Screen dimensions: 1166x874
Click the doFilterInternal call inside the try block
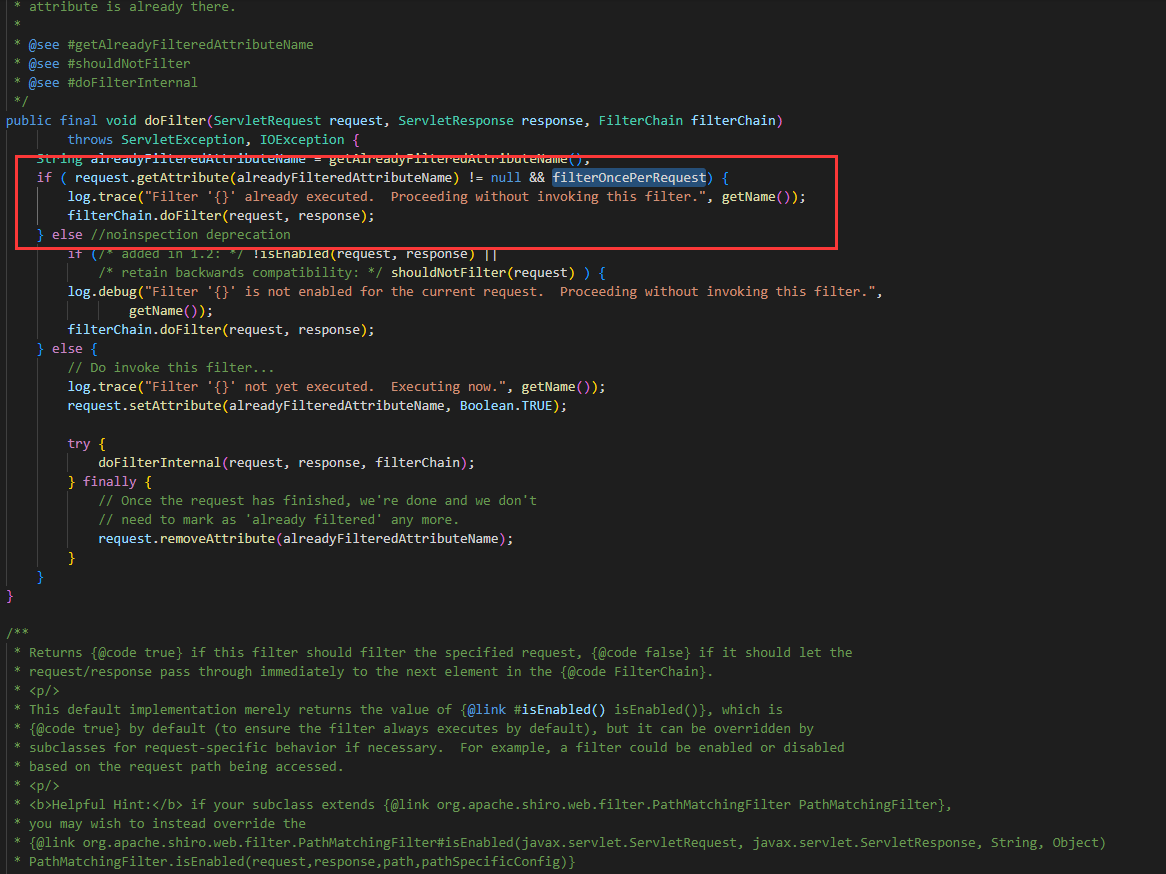tap(159, 463)
